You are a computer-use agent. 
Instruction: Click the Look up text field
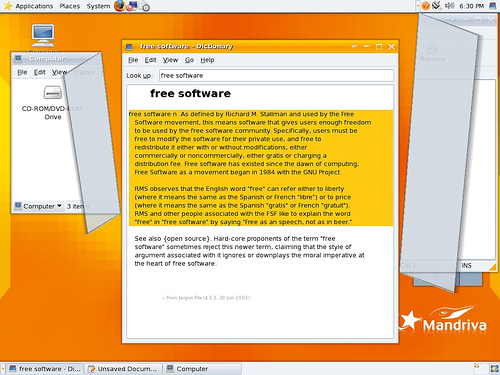pyautogui.click(x=276, y=75)
